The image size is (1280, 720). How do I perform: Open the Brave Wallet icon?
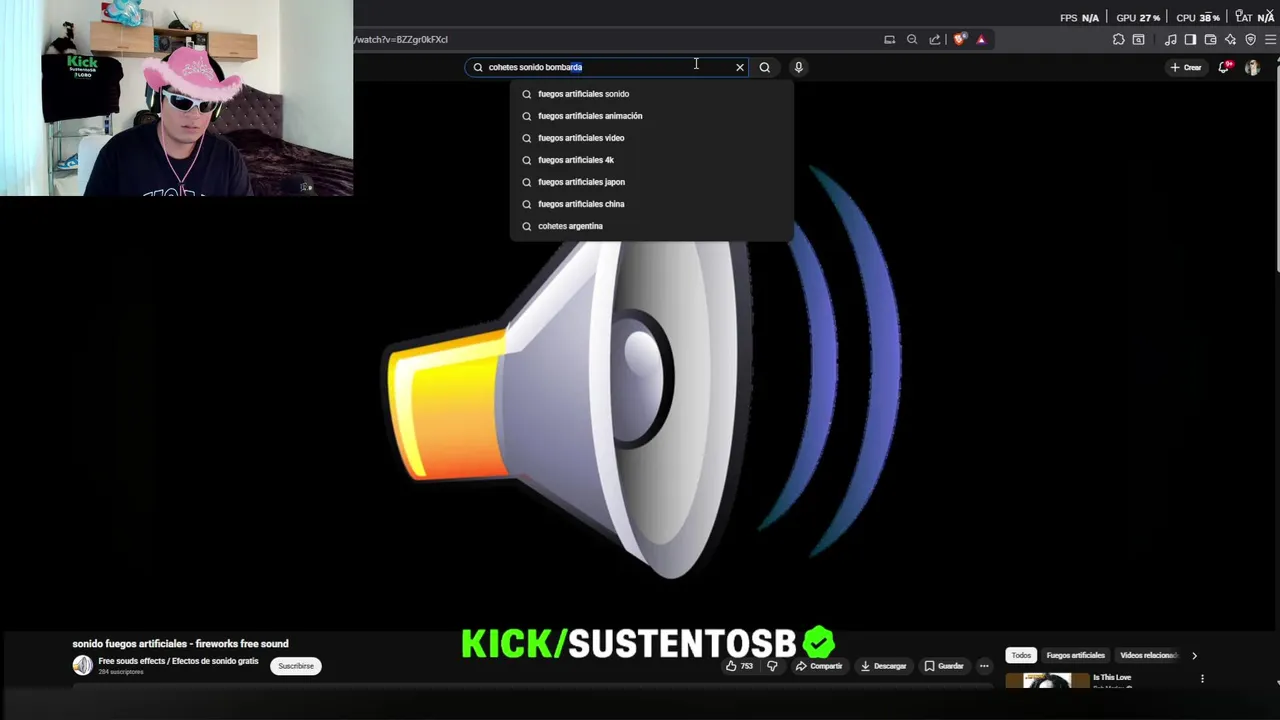(x=1210, y=39)
